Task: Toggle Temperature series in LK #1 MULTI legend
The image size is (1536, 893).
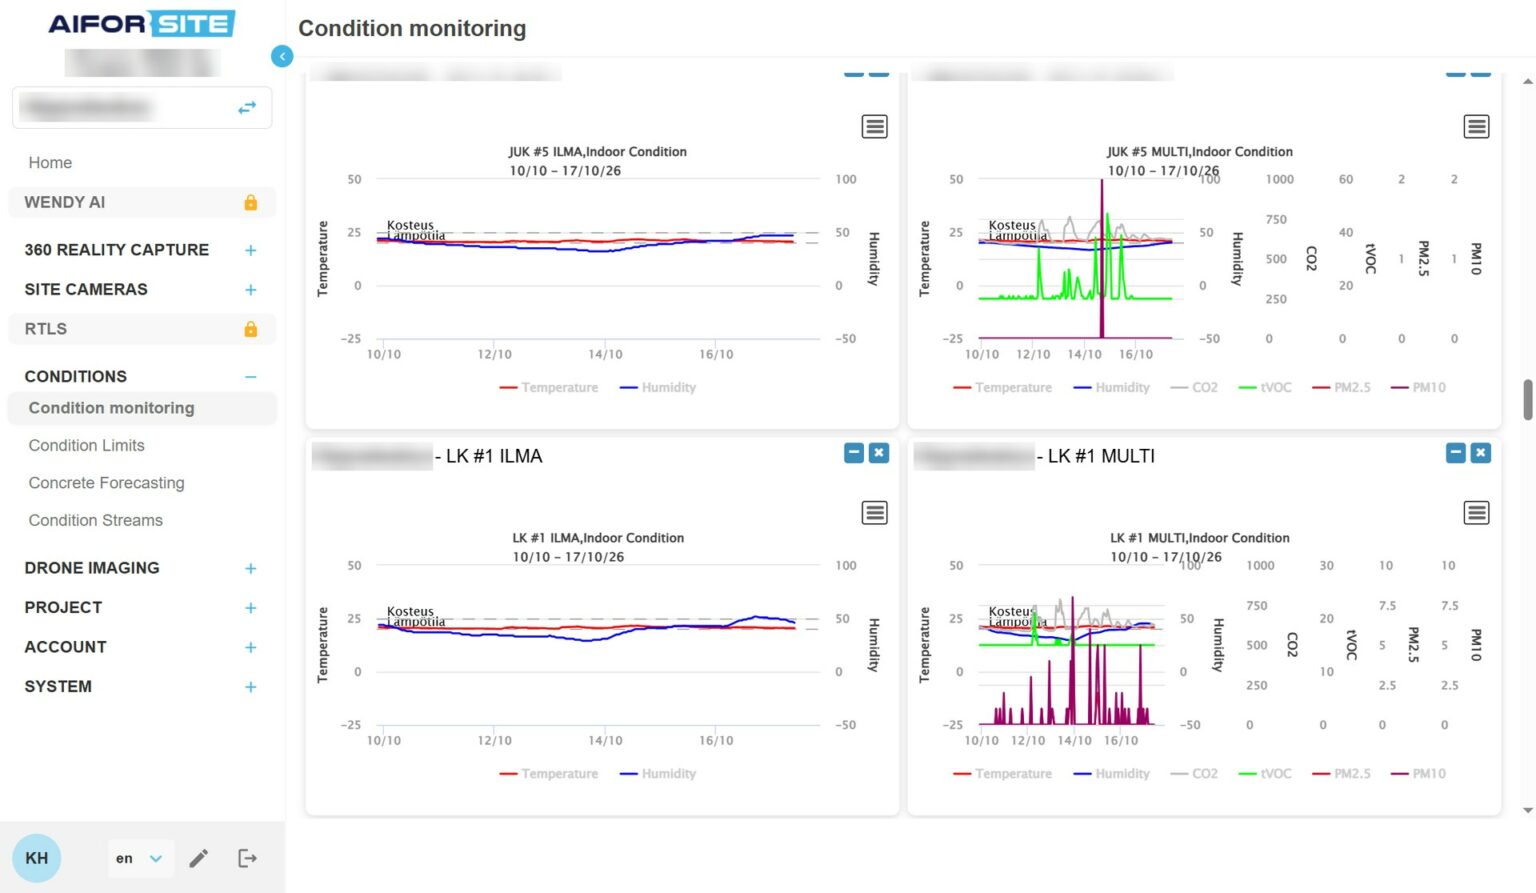Action: [x=1003, y=774]
